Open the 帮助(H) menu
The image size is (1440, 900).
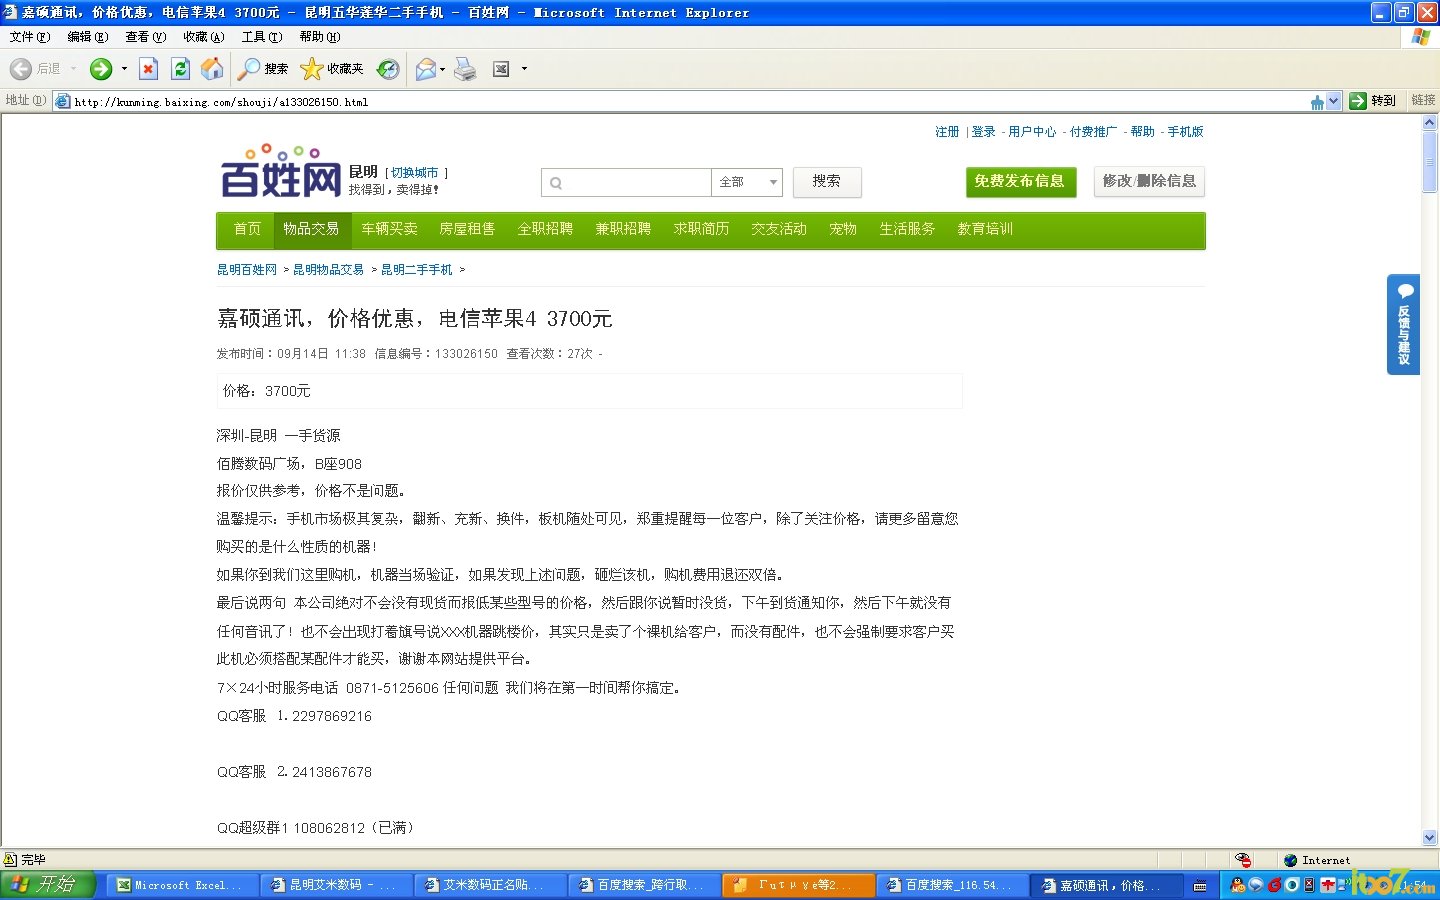tap(320, 37)
